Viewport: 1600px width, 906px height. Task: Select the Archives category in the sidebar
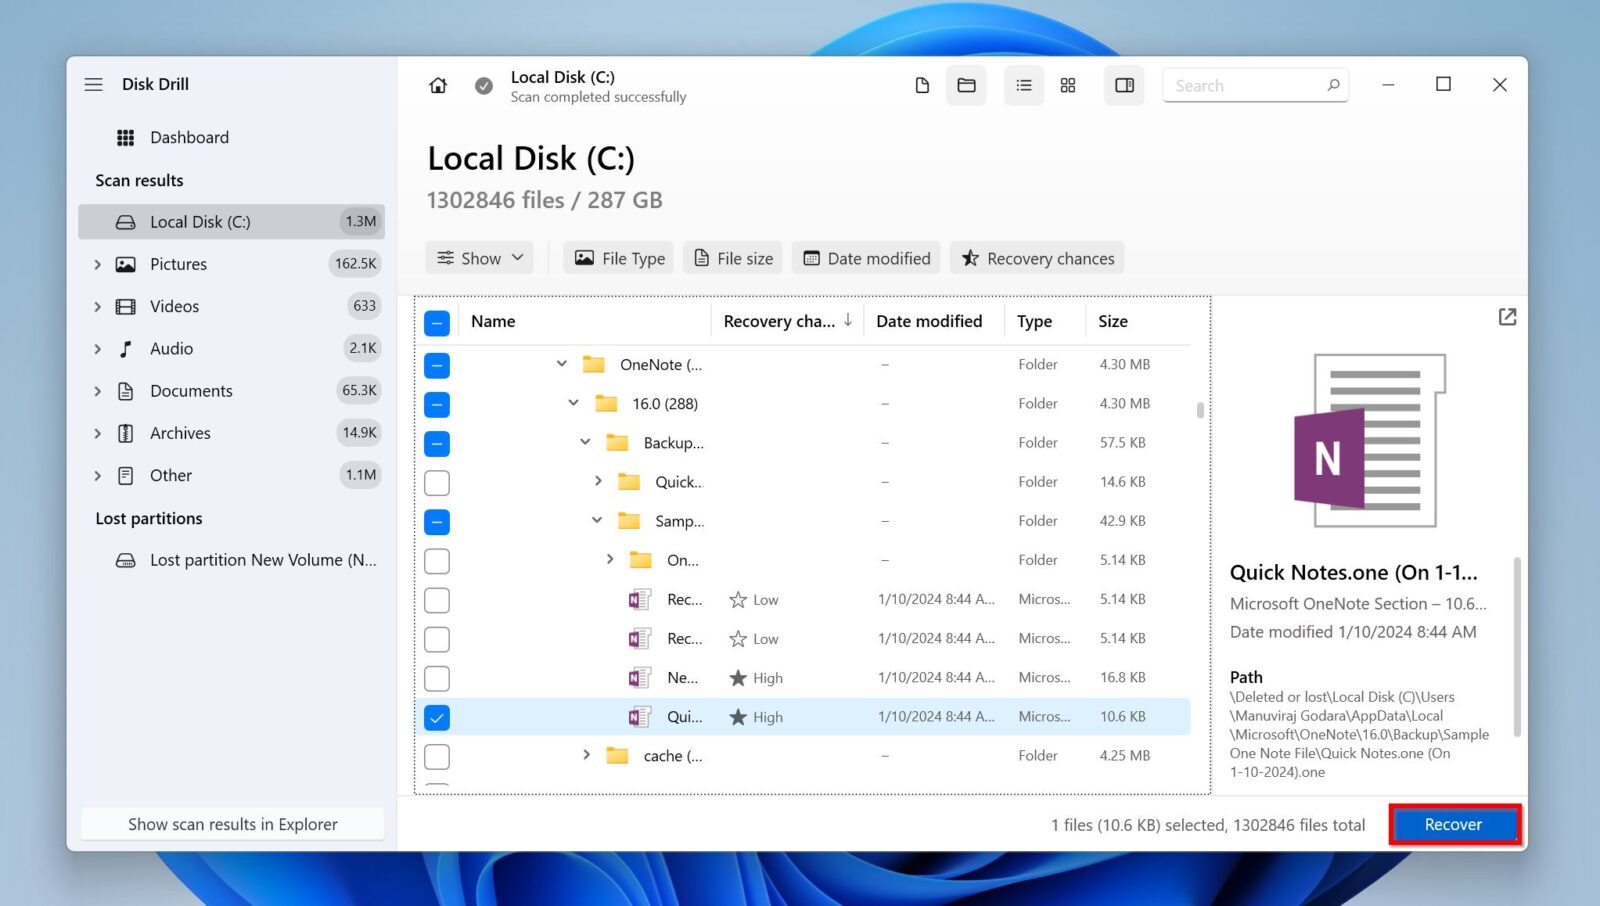(x=180, y=433)
